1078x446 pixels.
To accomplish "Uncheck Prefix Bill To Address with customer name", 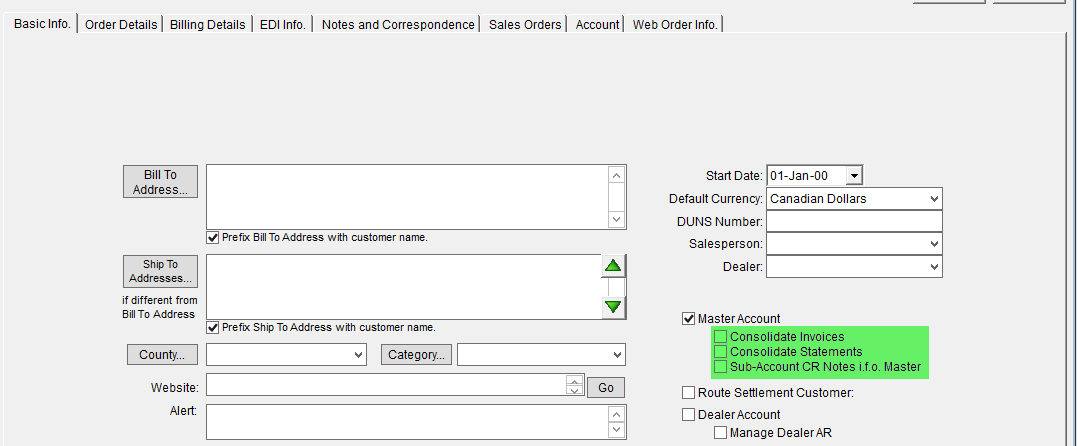I will click(x=212, y=237).
